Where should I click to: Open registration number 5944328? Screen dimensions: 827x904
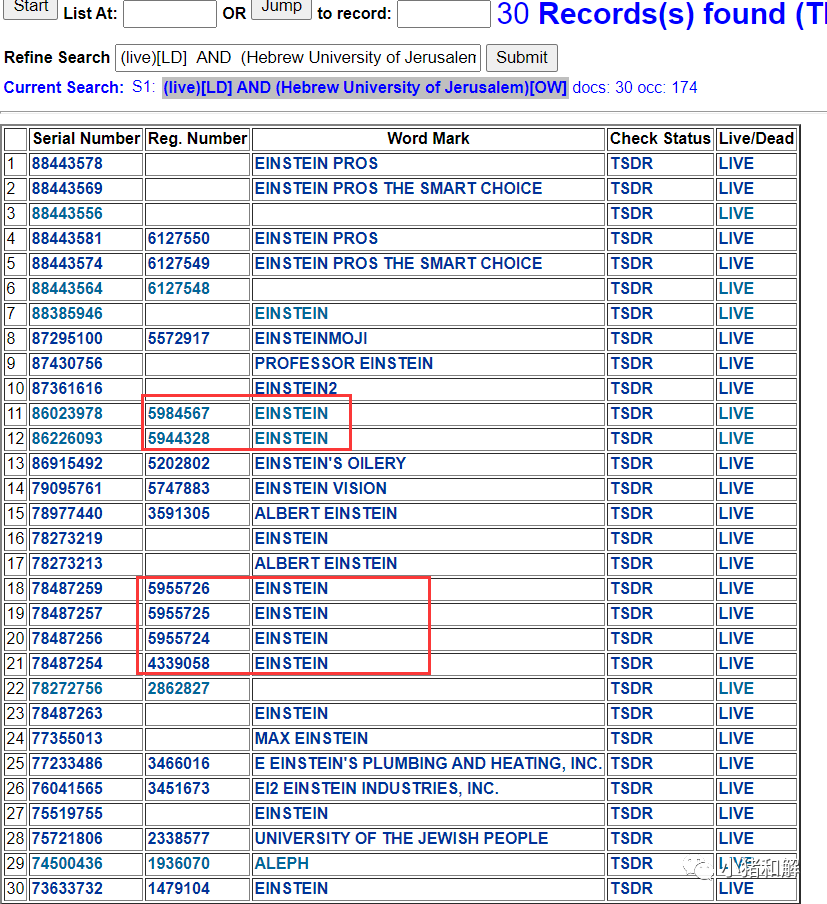point(179,438)
